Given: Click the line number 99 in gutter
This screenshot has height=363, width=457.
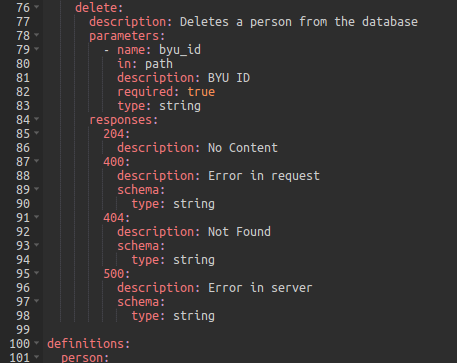Looking at the screenshot, I should click(x=23, y=330).
